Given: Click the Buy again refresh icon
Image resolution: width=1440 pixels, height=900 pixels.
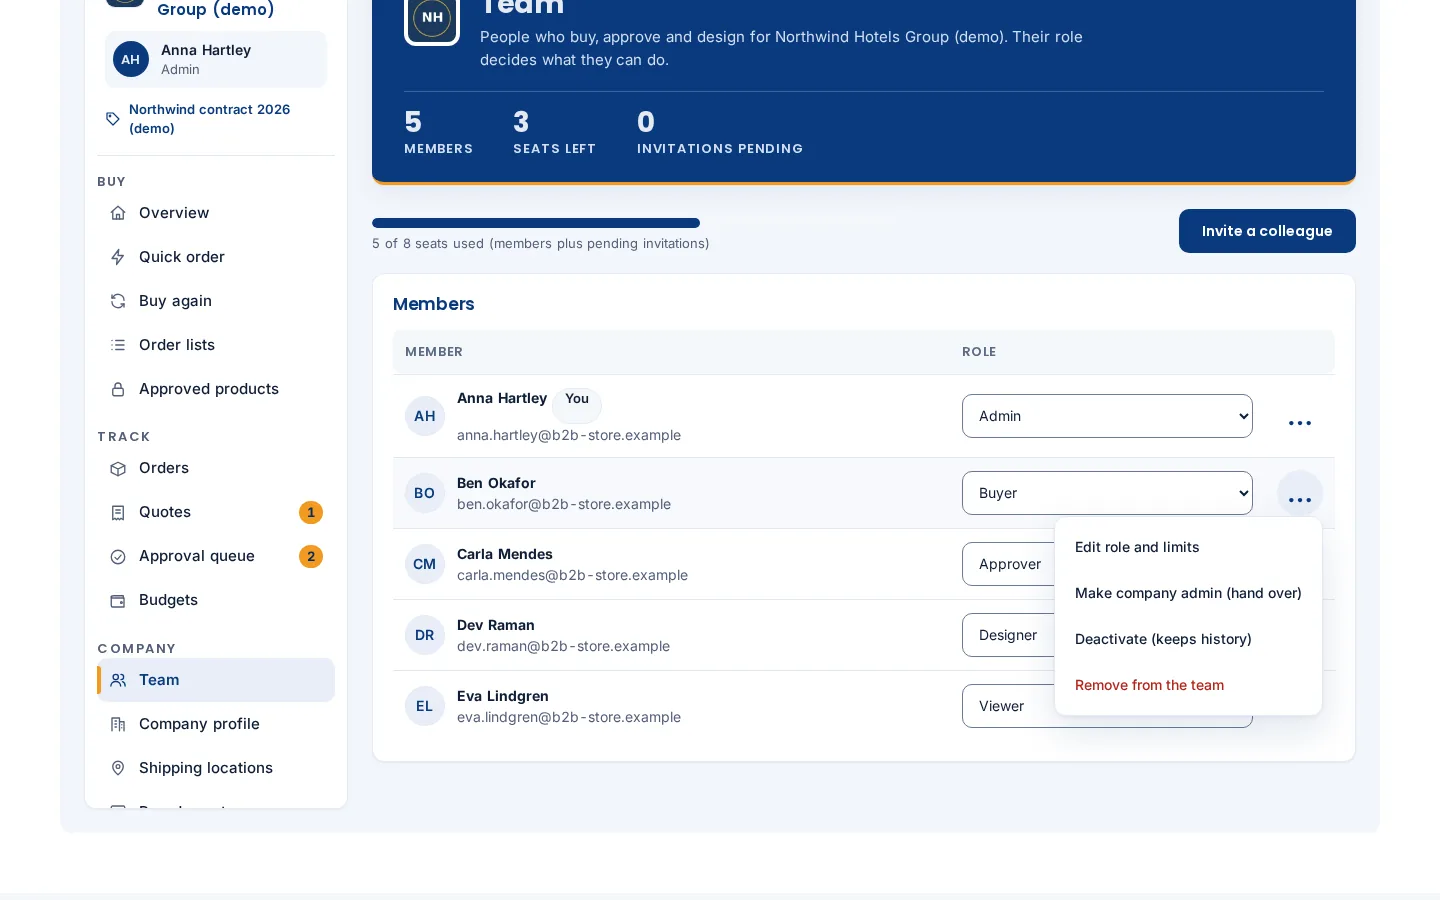Looking at the screenshot, I should 118,301.
